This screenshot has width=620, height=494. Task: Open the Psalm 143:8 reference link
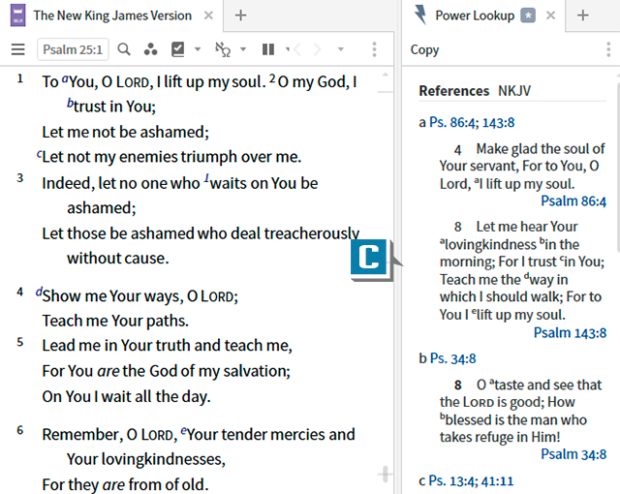pyautogui.click(x=570, y=332)
